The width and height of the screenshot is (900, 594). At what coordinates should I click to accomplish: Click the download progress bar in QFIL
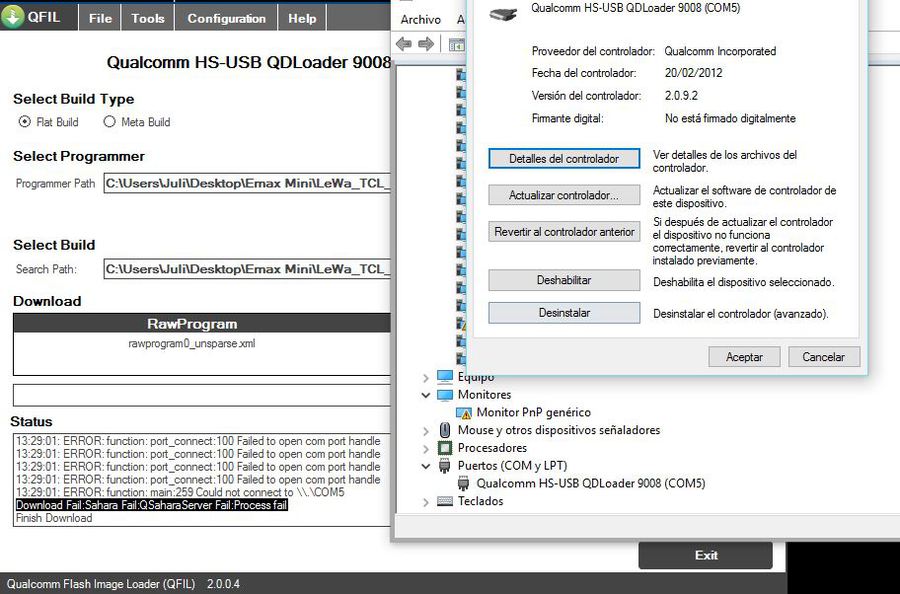point(201,395)
